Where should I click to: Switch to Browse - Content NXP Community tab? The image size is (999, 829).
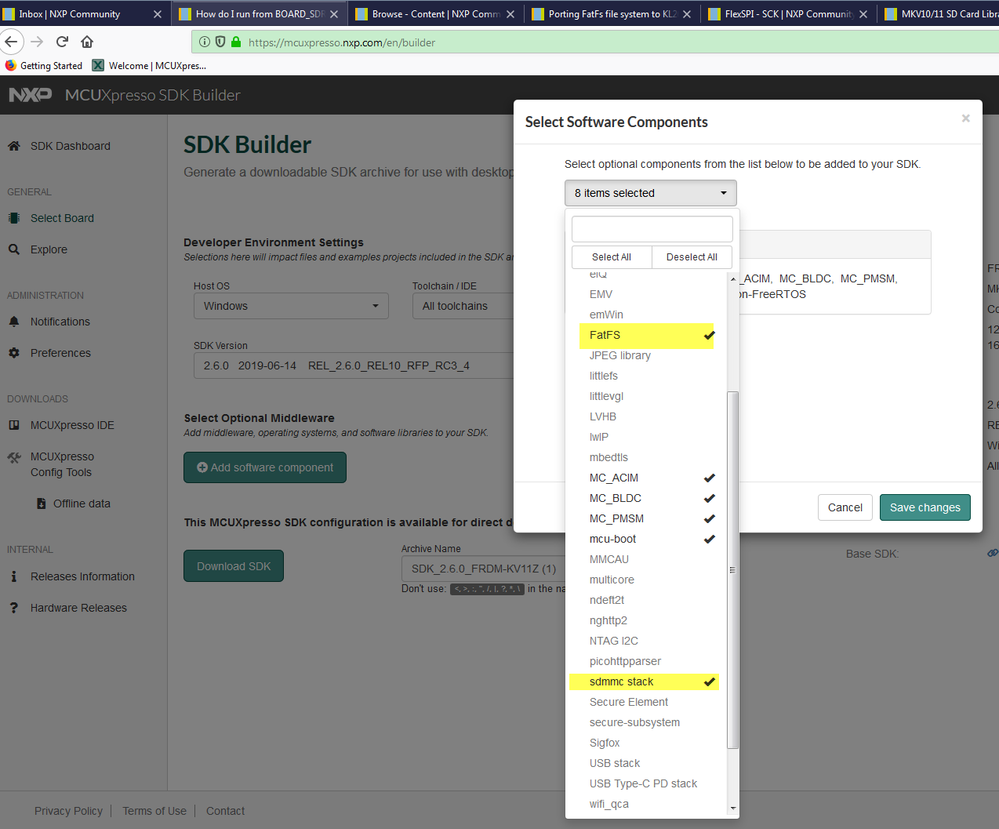tap(436, 14)
